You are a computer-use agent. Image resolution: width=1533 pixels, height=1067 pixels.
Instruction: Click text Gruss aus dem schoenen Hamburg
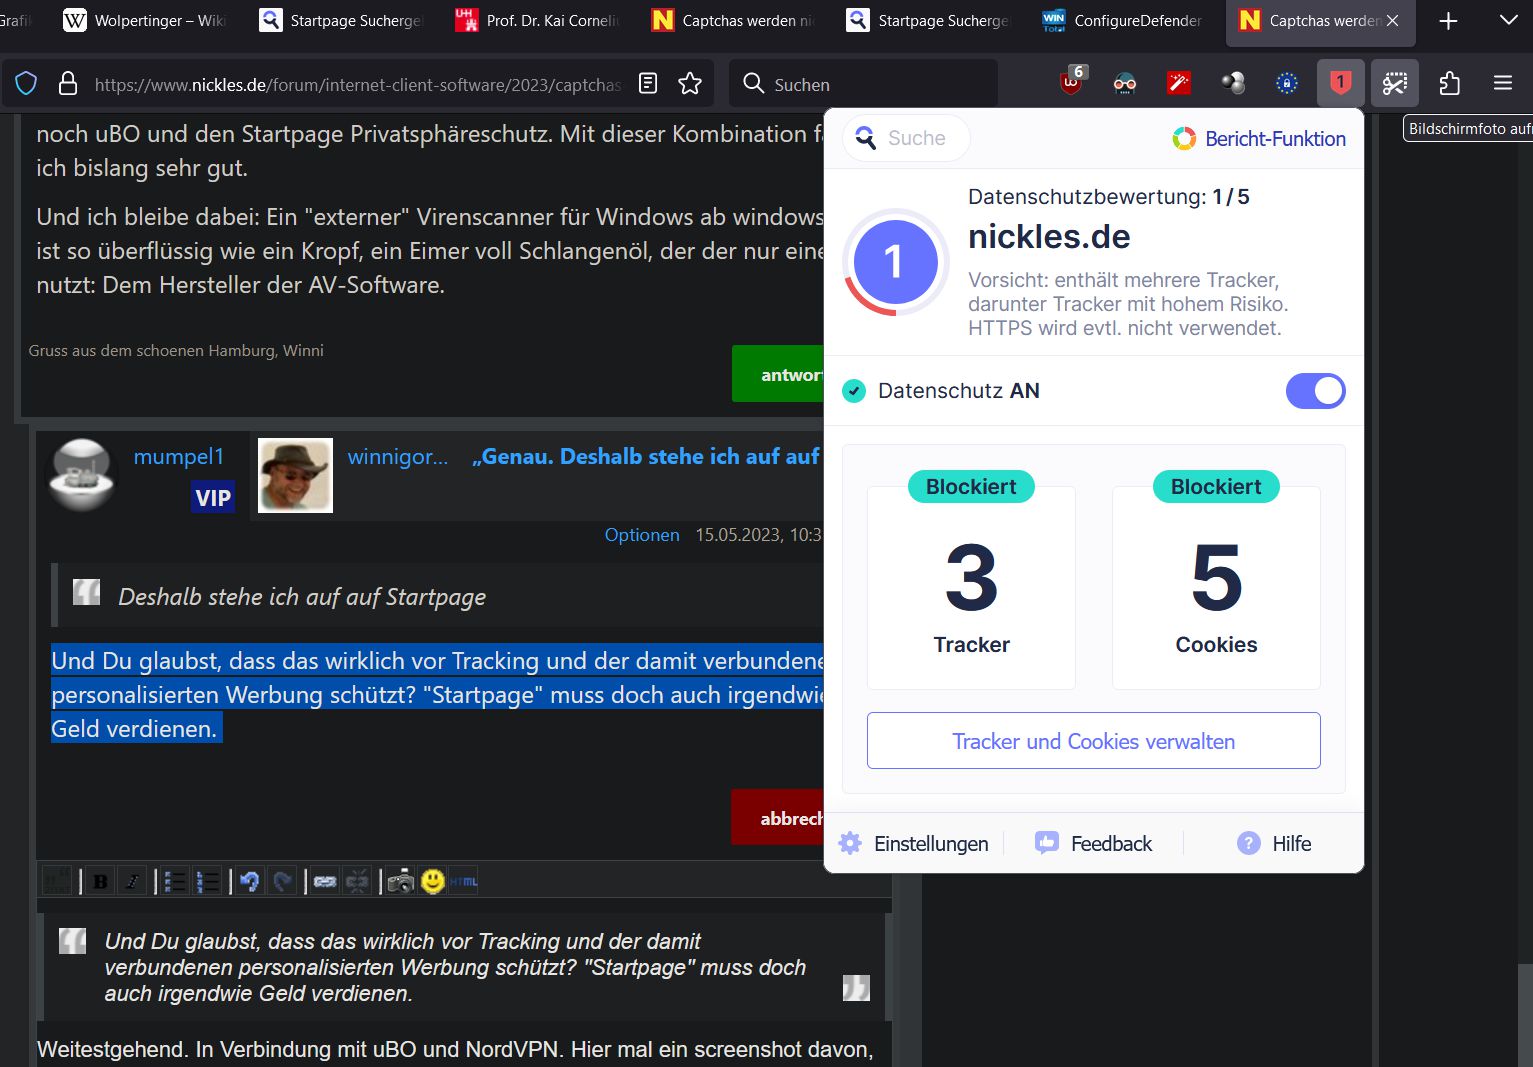point(176,350)
